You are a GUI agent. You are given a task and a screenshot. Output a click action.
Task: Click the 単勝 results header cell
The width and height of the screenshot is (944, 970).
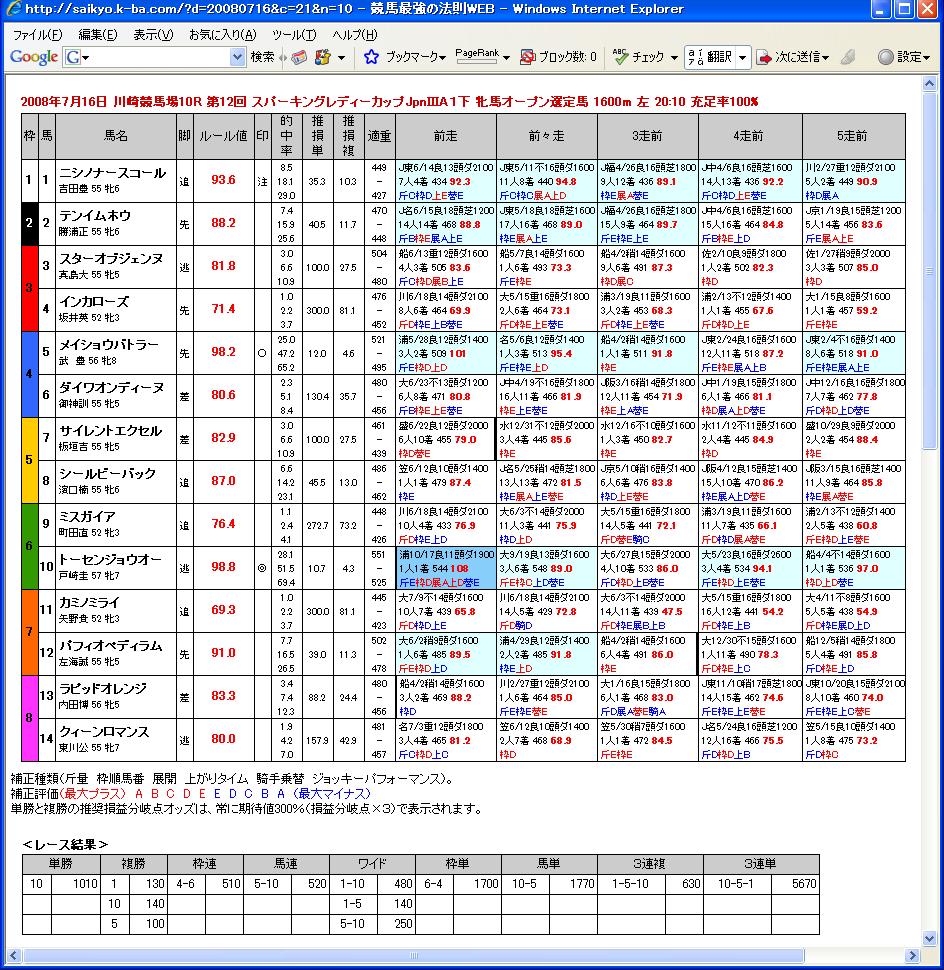[61, 864]
